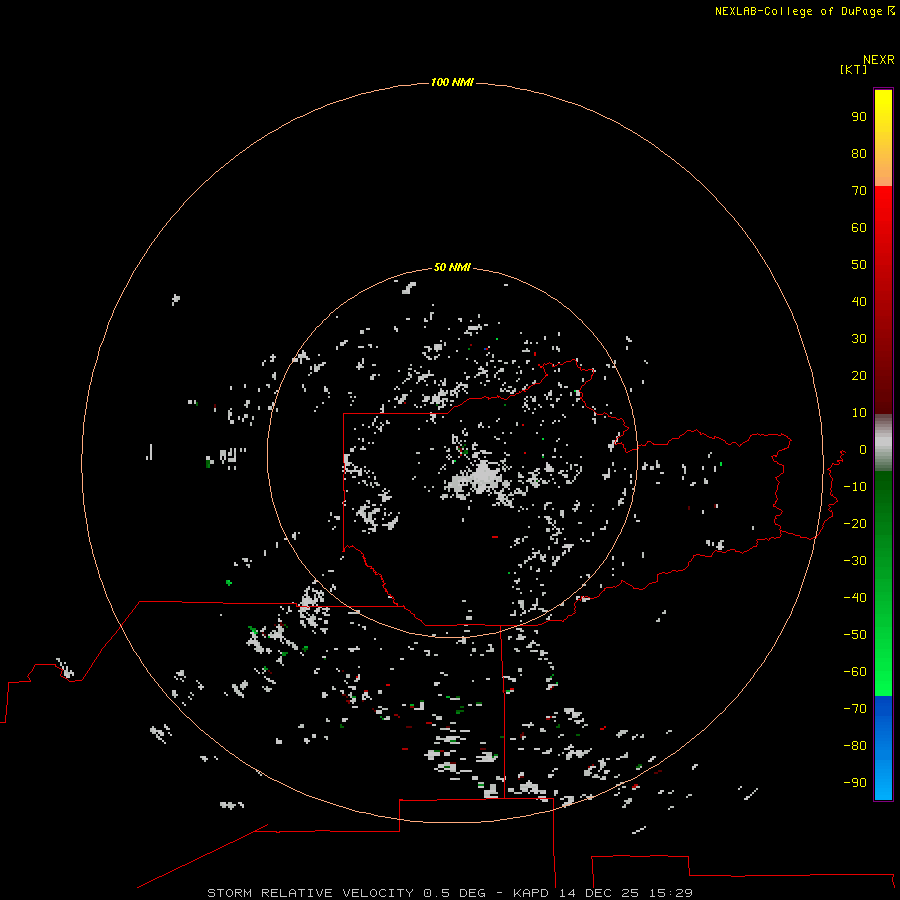The image size is (900, 900).
Task: Click the -60 knot scale label
Action: (855, 672)
